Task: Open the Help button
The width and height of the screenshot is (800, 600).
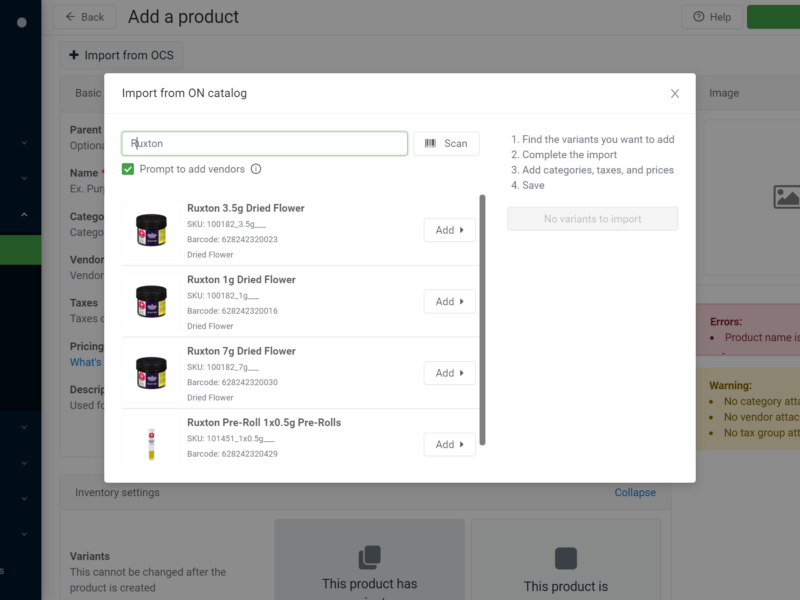Action: click(712, 17)
